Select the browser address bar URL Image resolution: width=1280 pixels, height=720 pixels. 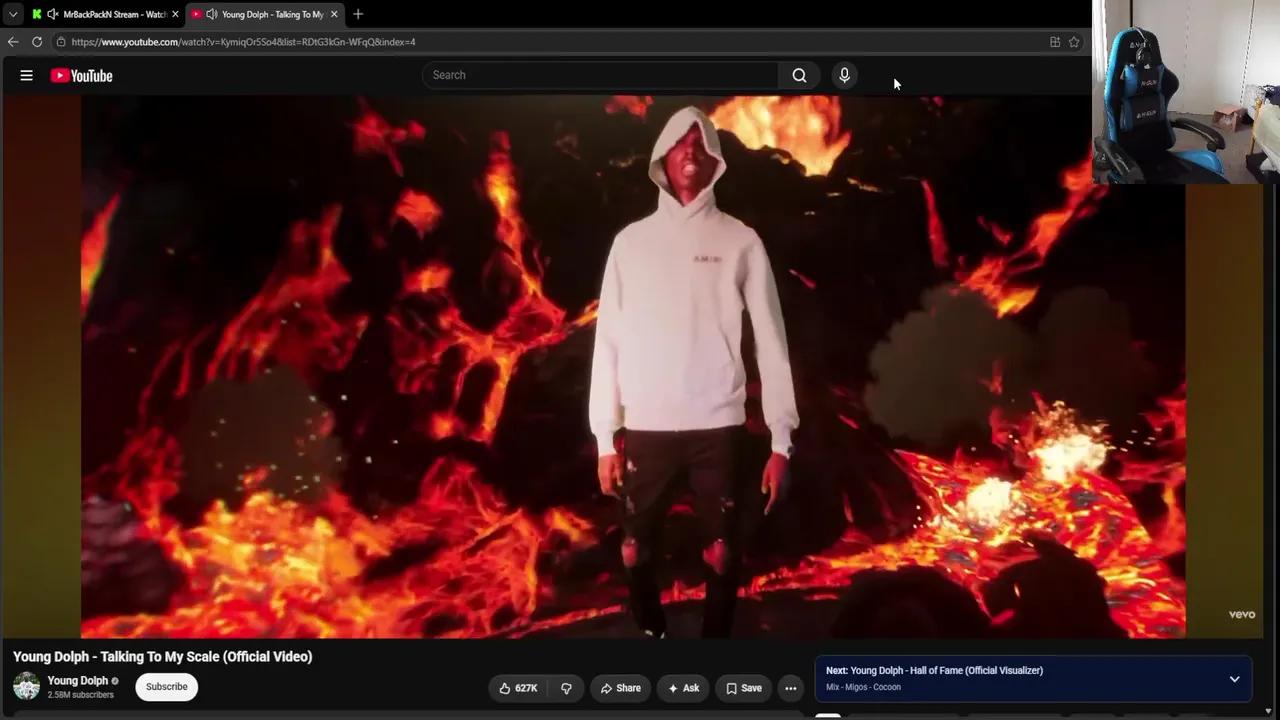click(x=243, y=42)
